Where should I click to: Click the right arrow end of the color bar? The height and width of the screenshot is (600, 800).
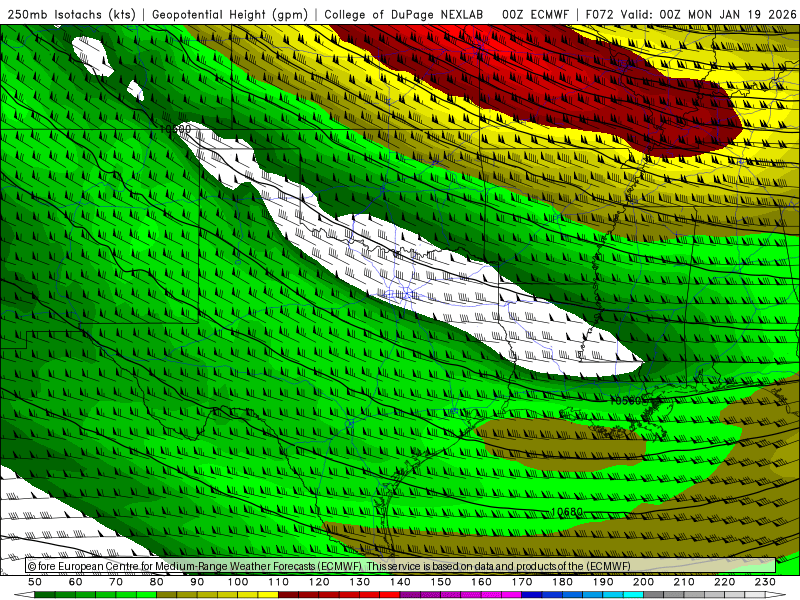pos(776,595)
